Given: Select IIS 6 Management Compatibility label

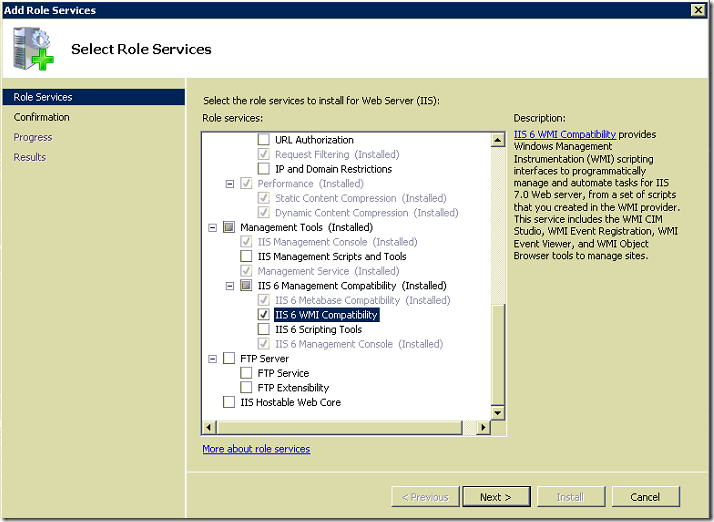Looking at the screenshot, I should coord(352,286).
